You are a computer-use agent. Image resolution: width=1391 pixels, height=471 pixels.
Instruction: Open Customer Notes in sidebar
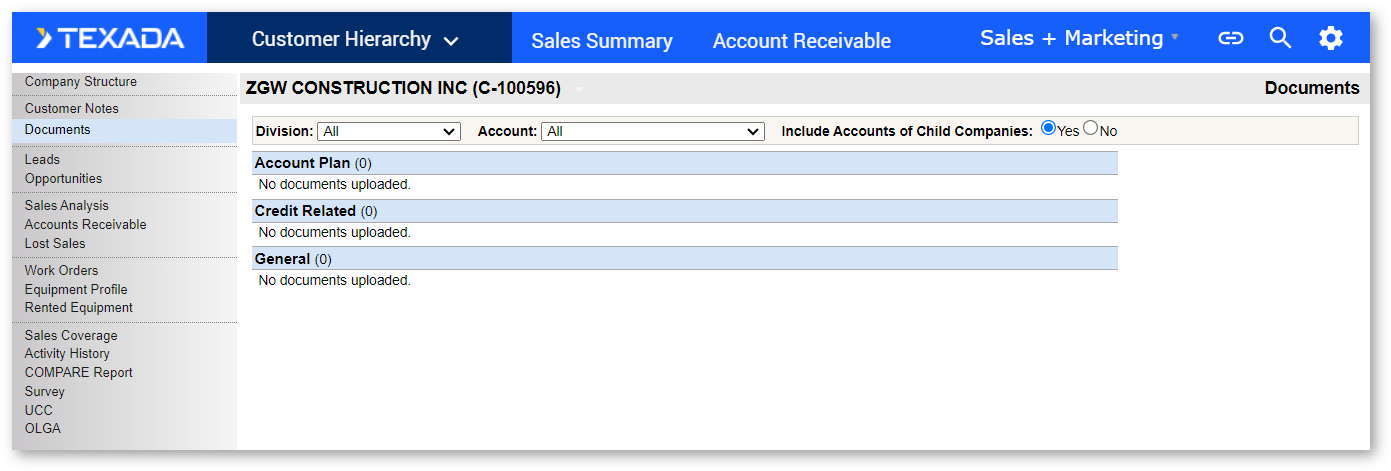point(72,109)
